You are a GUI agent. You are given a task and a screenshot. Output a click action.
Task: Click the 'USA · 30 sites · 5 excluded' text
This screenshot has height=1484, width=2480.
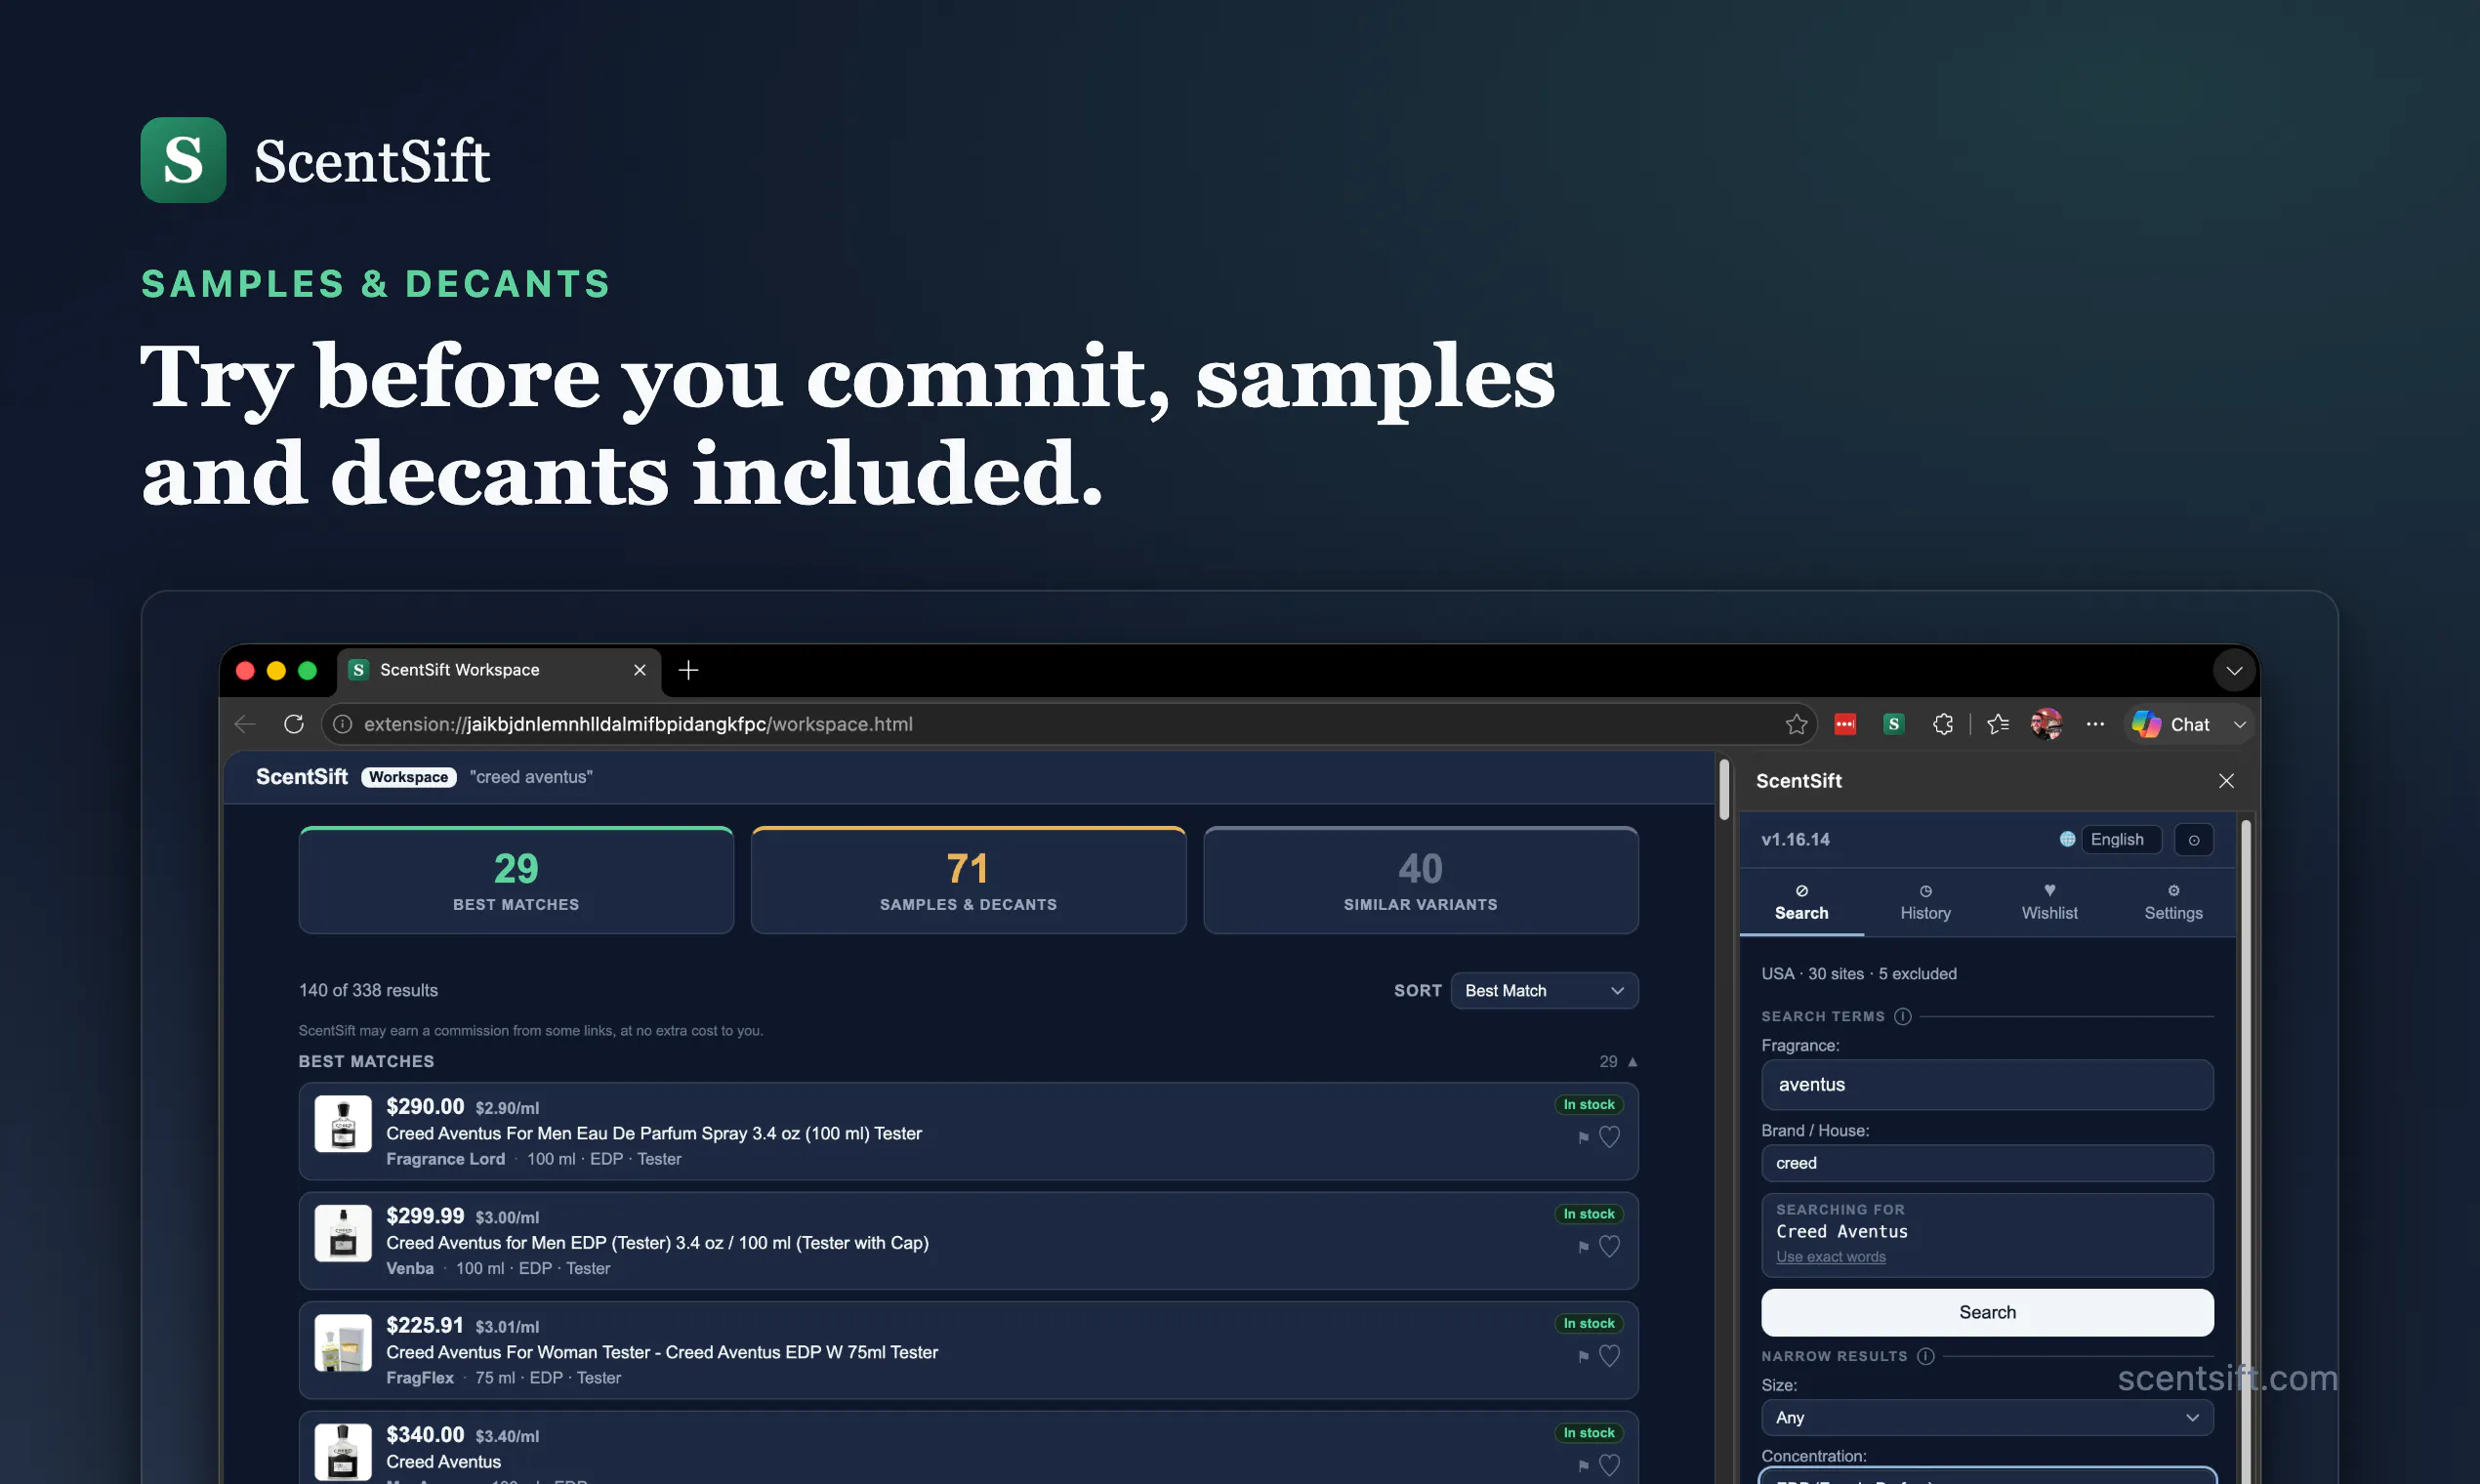coord(1859,974)
